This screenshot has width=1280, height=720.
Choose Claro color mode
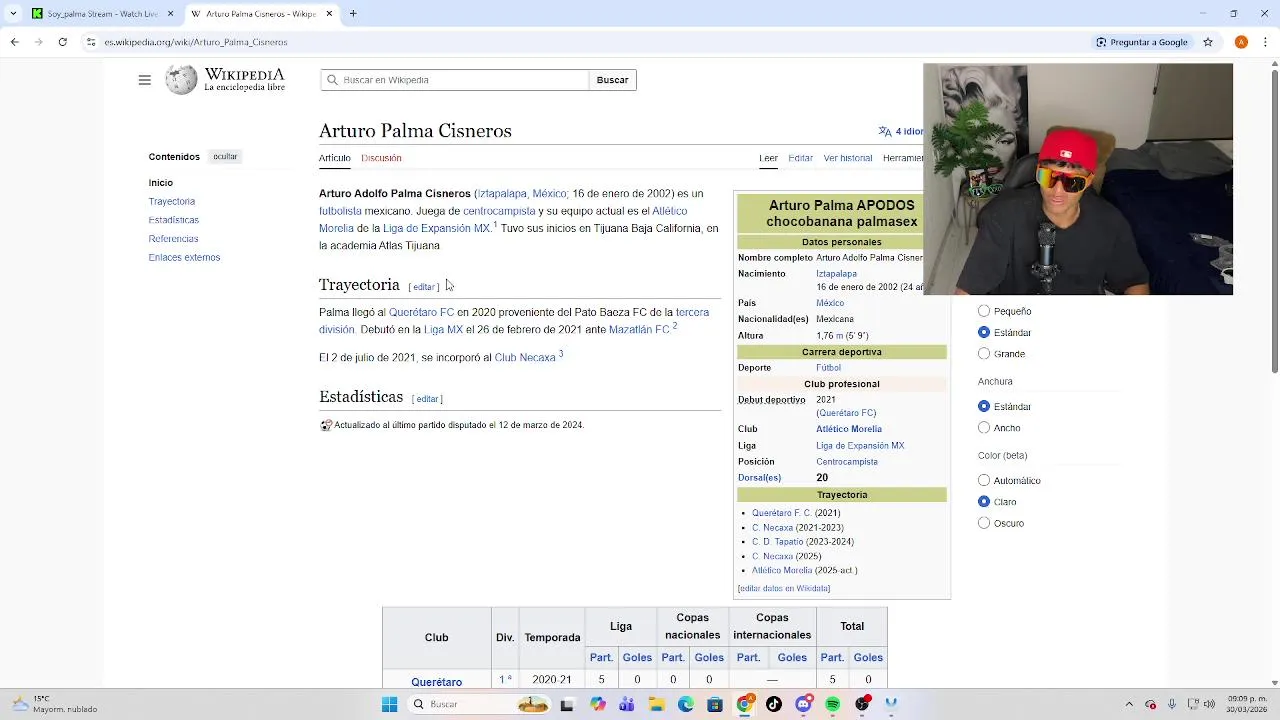[984, 501]
